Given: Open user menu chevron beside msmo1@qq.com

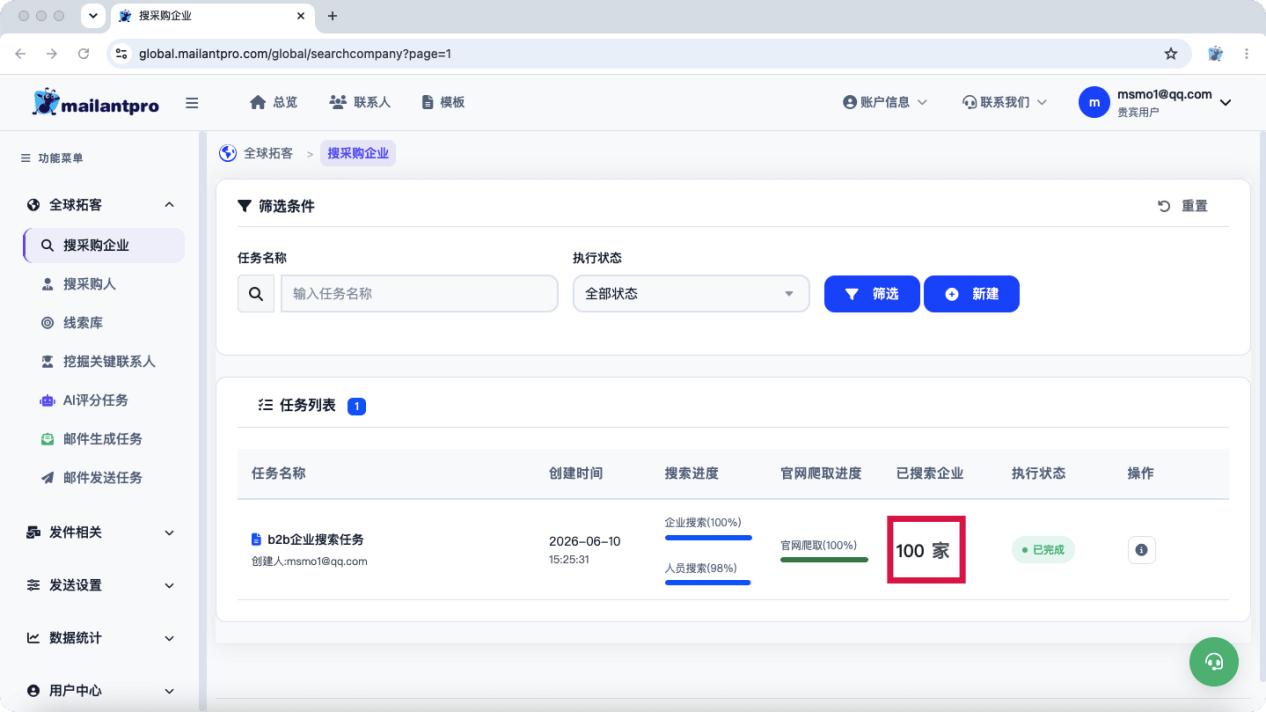Looking at the screenshot, I should pos(1226,102).
